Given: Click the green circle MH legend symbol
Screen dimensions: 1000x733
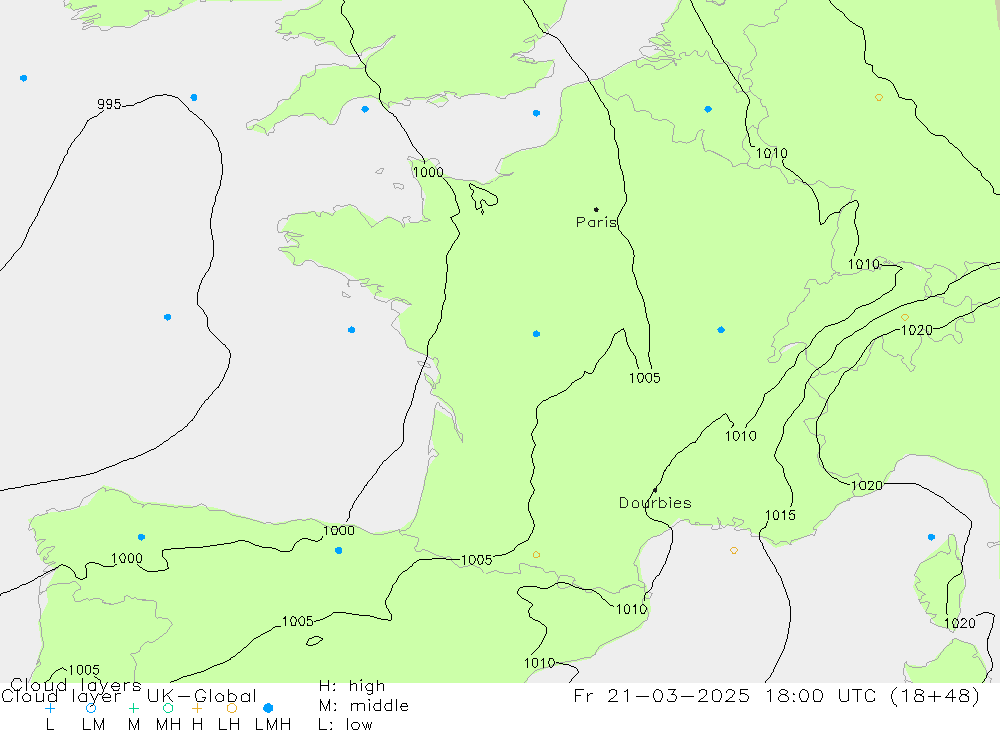Looking at the screenshot, I should coord(168,708).
